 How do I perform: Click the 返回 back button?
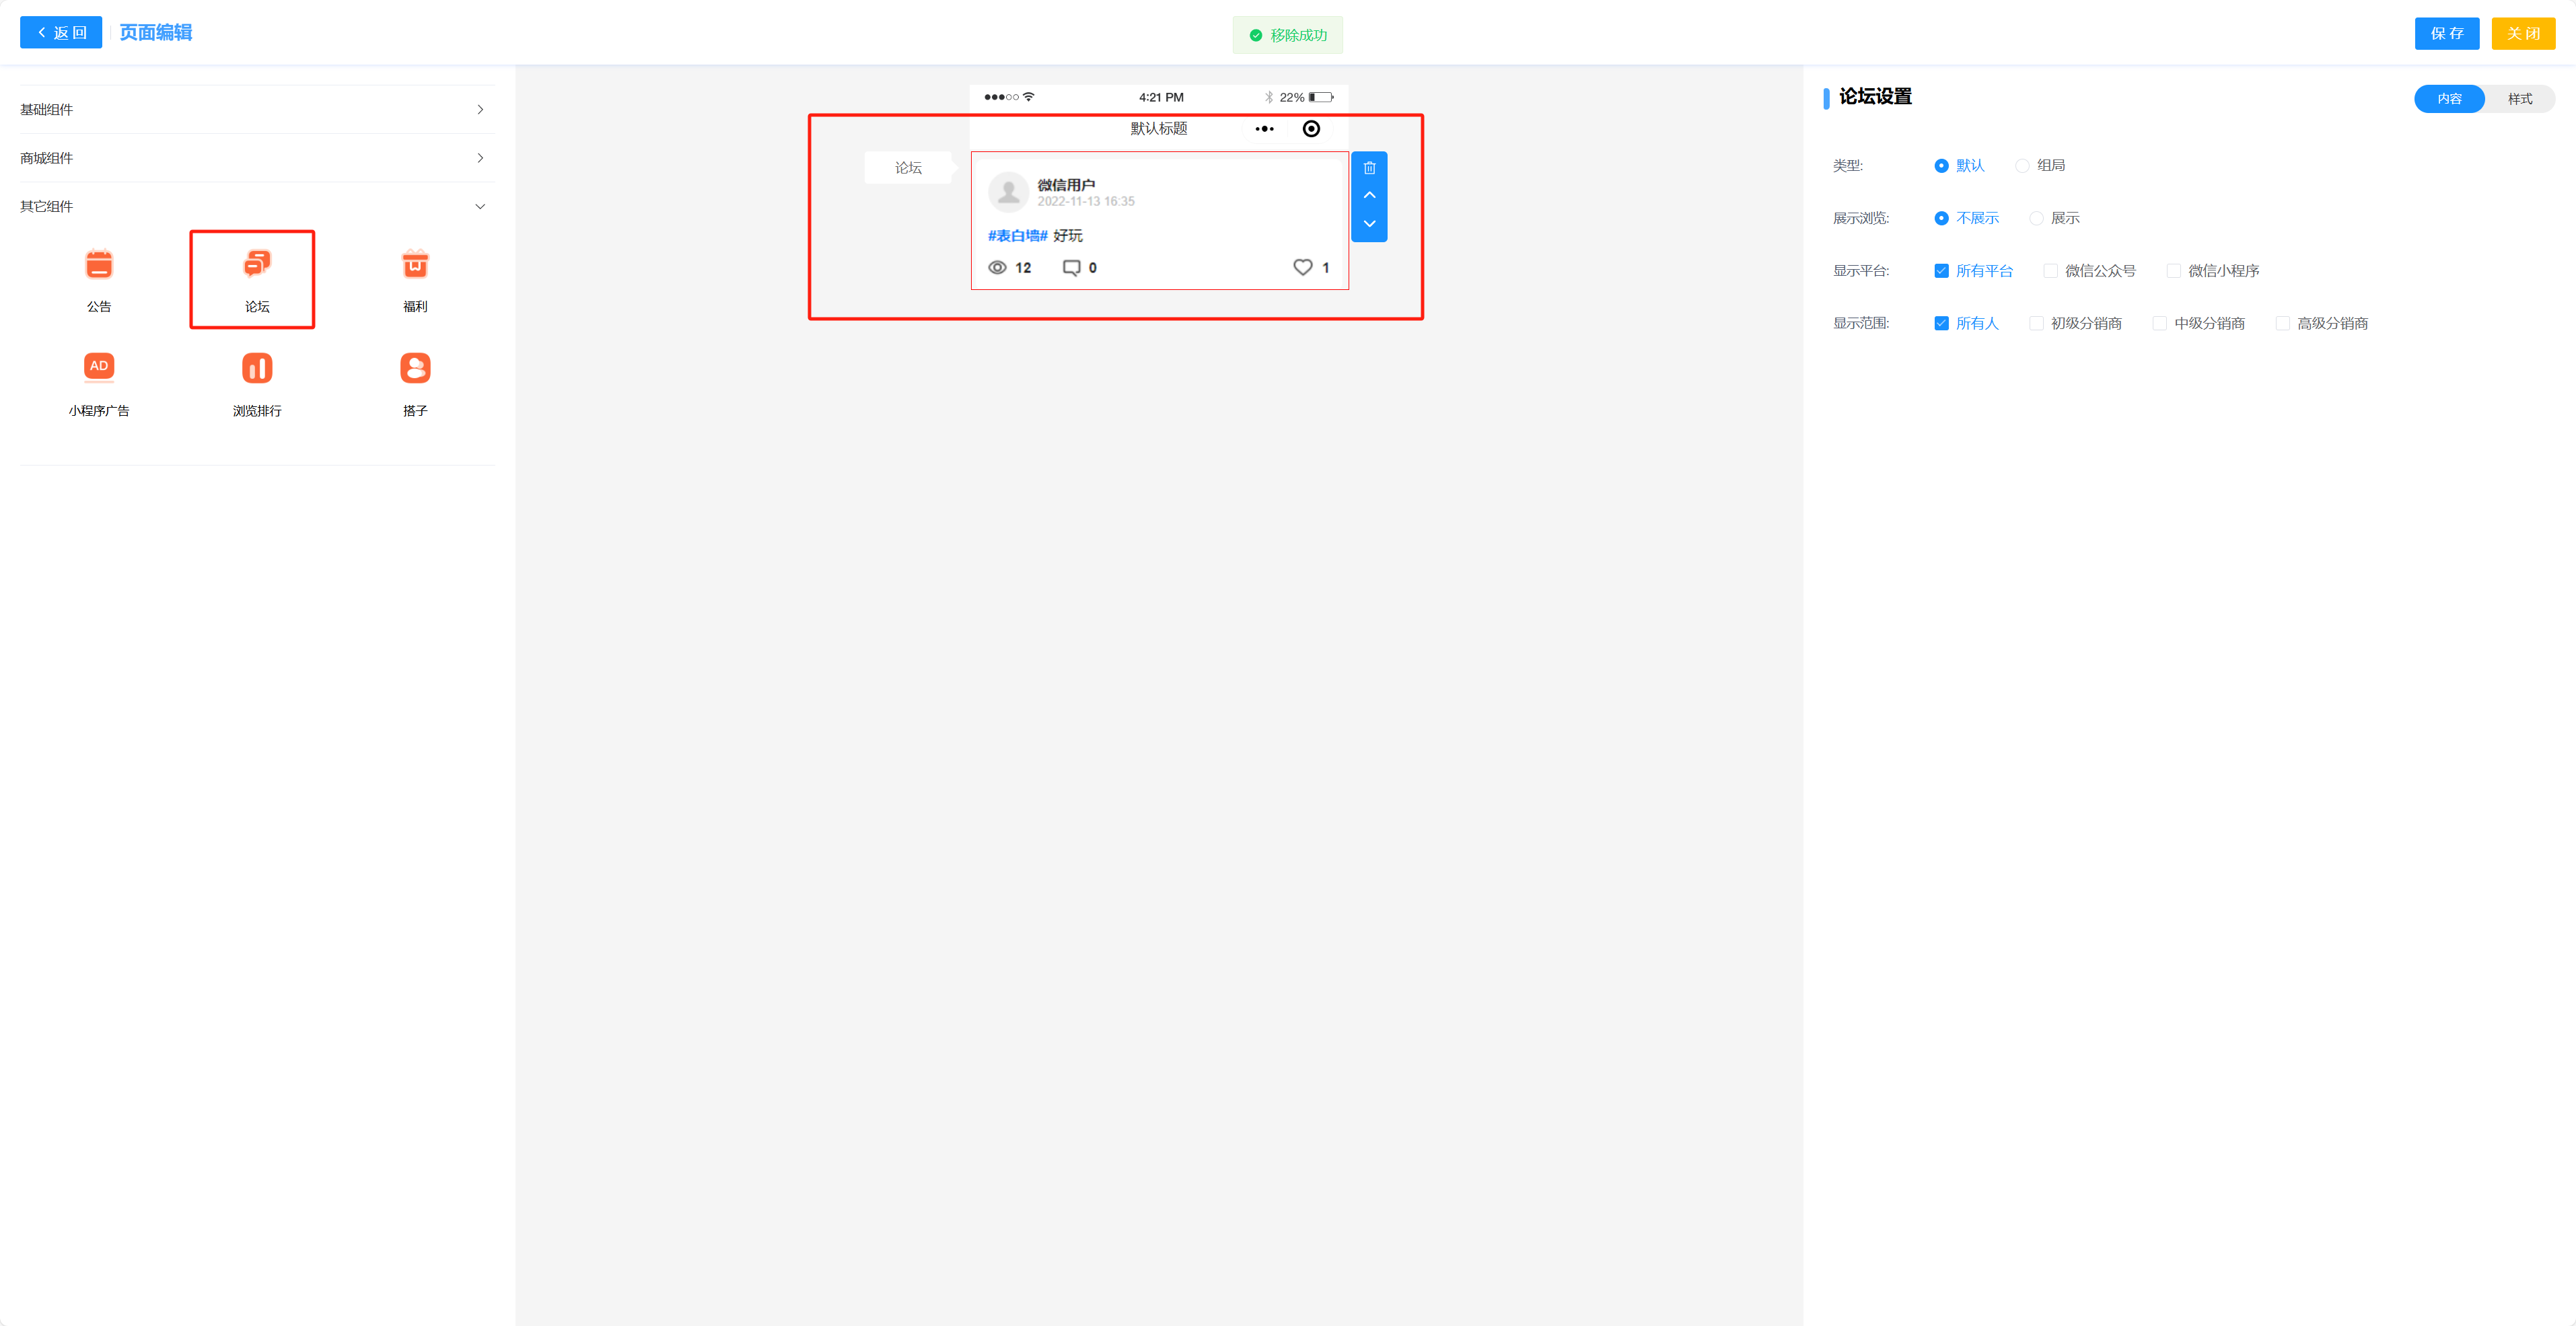pos(61,33)
